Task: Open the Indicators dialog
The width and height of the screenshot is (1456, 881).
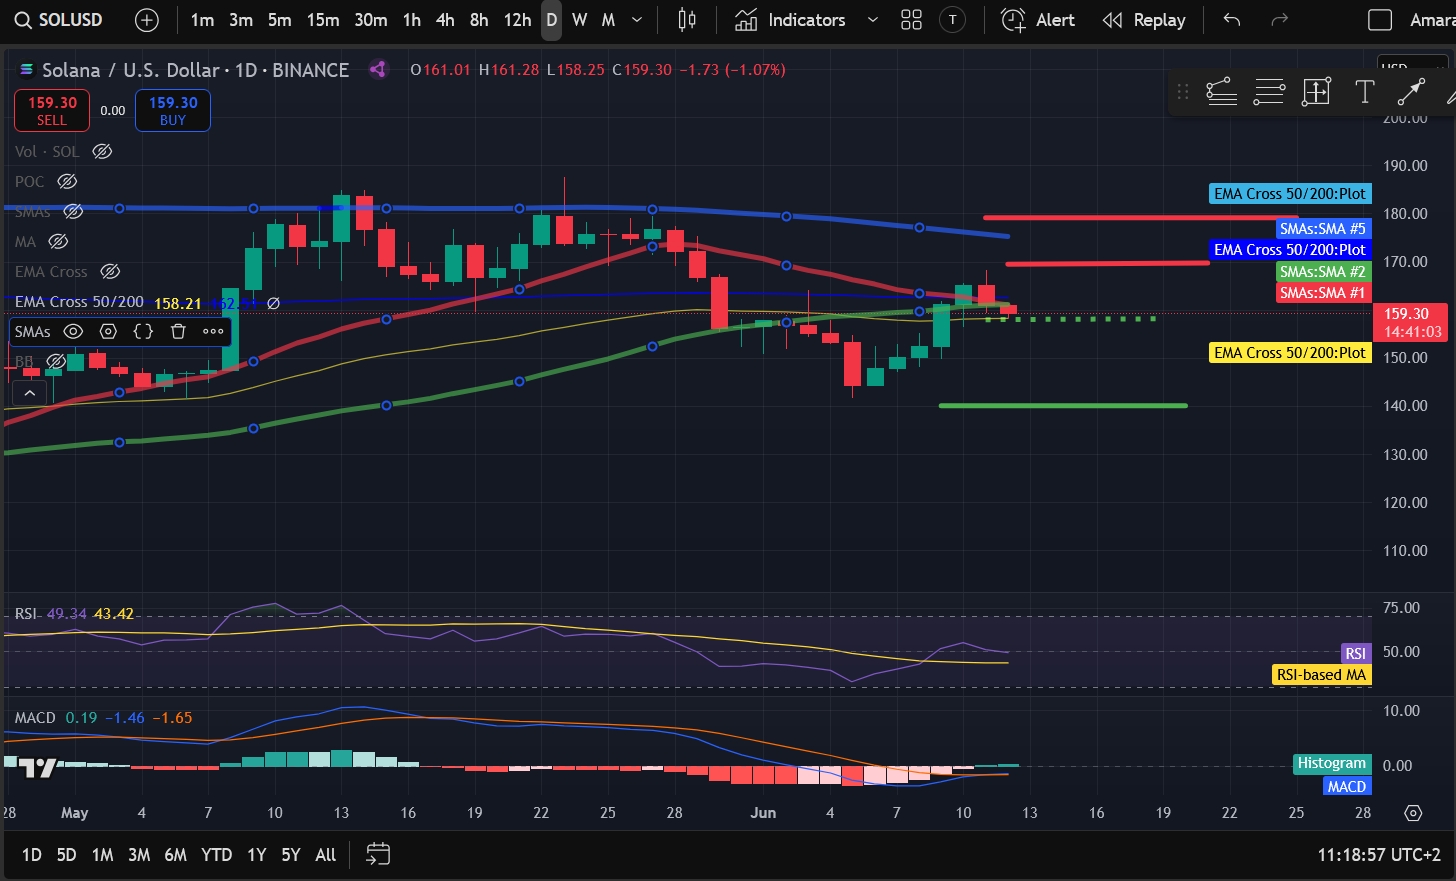Action: (790, 20)
